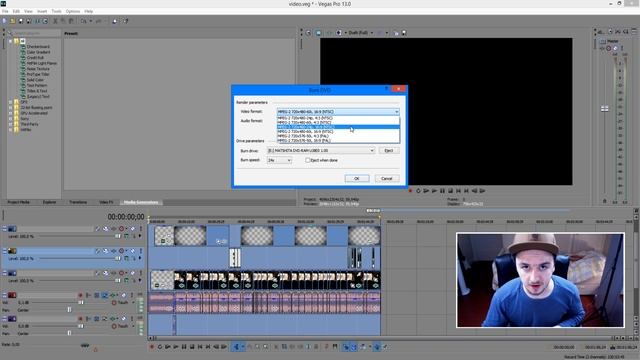Open the Insert menu
The height and width of the screenshot is (360, 640).
[x=42, y=11]
